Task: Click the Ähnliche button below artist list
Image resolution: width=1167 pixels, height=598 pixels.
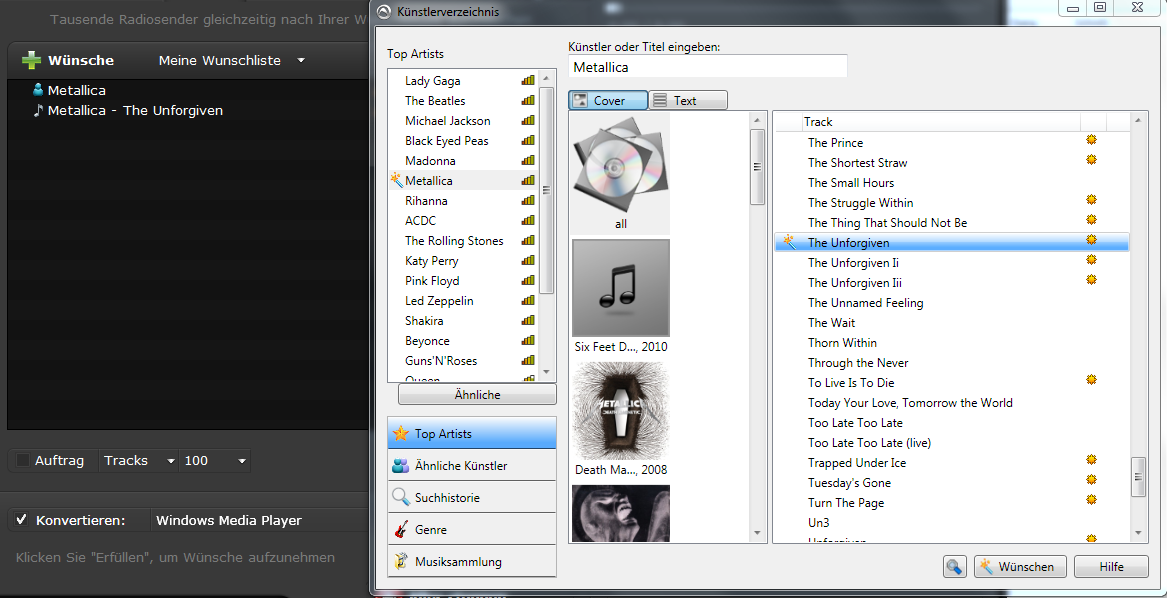Action: 477,395
